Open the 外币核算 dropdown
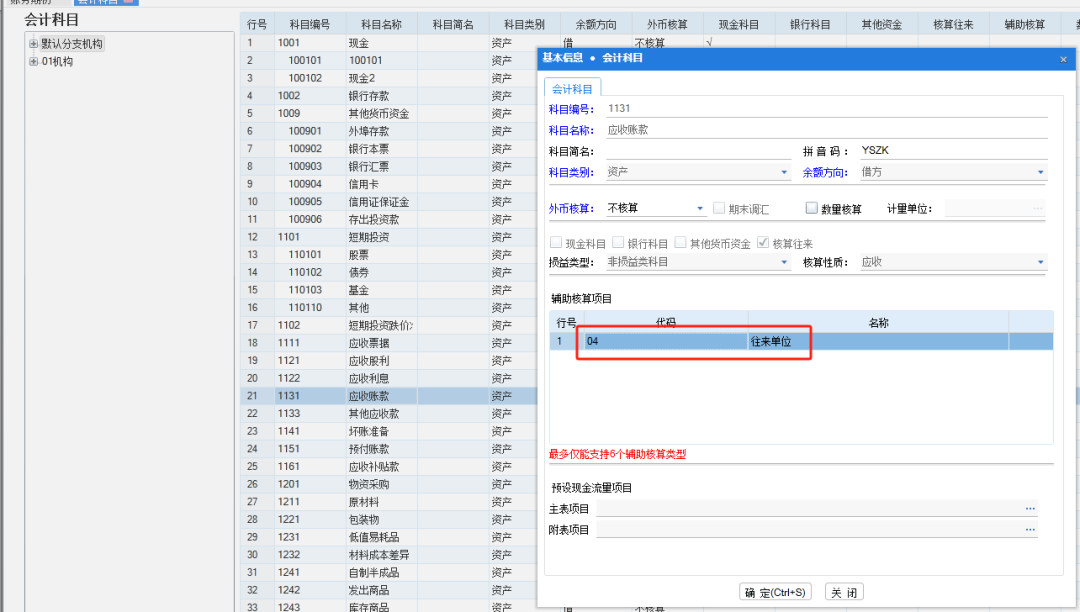 click(700, 208)
